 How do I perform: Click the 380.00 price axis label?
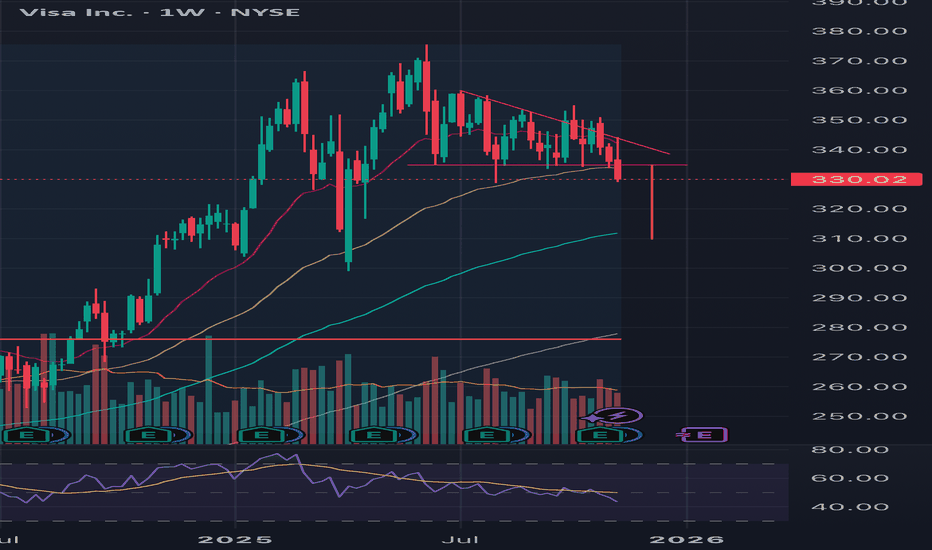click(x=859, y=32)
